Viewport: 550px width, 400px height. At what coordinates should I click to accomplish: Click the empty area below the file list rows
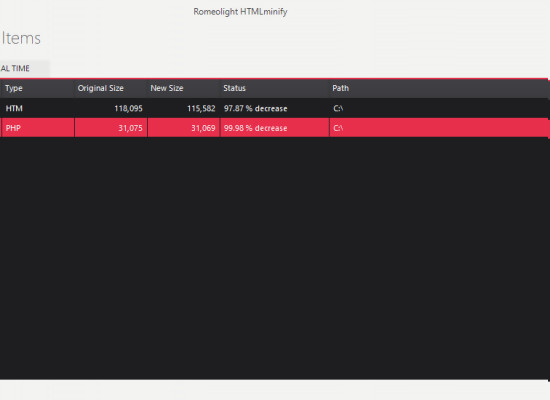(x=275, y=258)
